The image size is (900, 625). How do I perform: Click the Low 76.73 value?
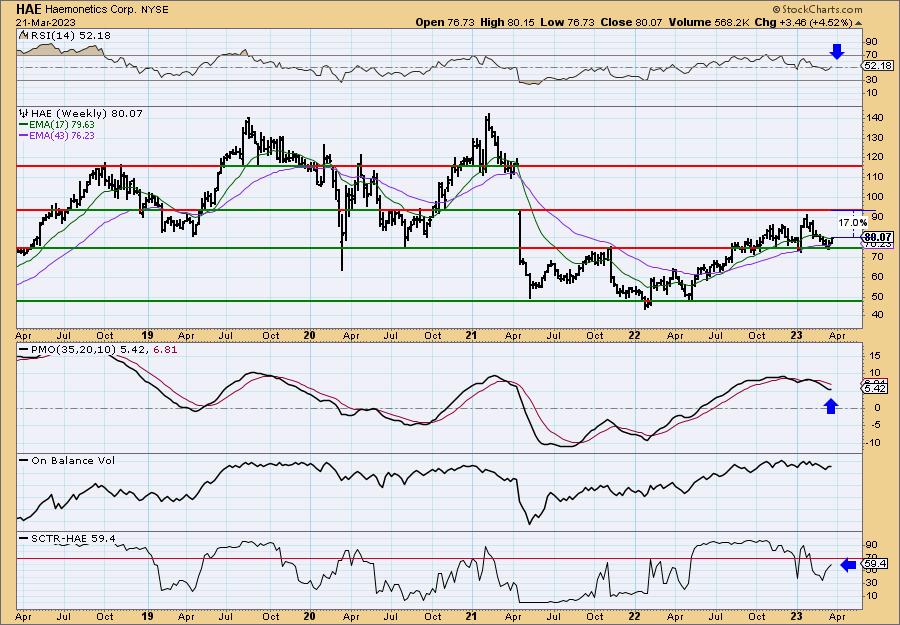567,22
